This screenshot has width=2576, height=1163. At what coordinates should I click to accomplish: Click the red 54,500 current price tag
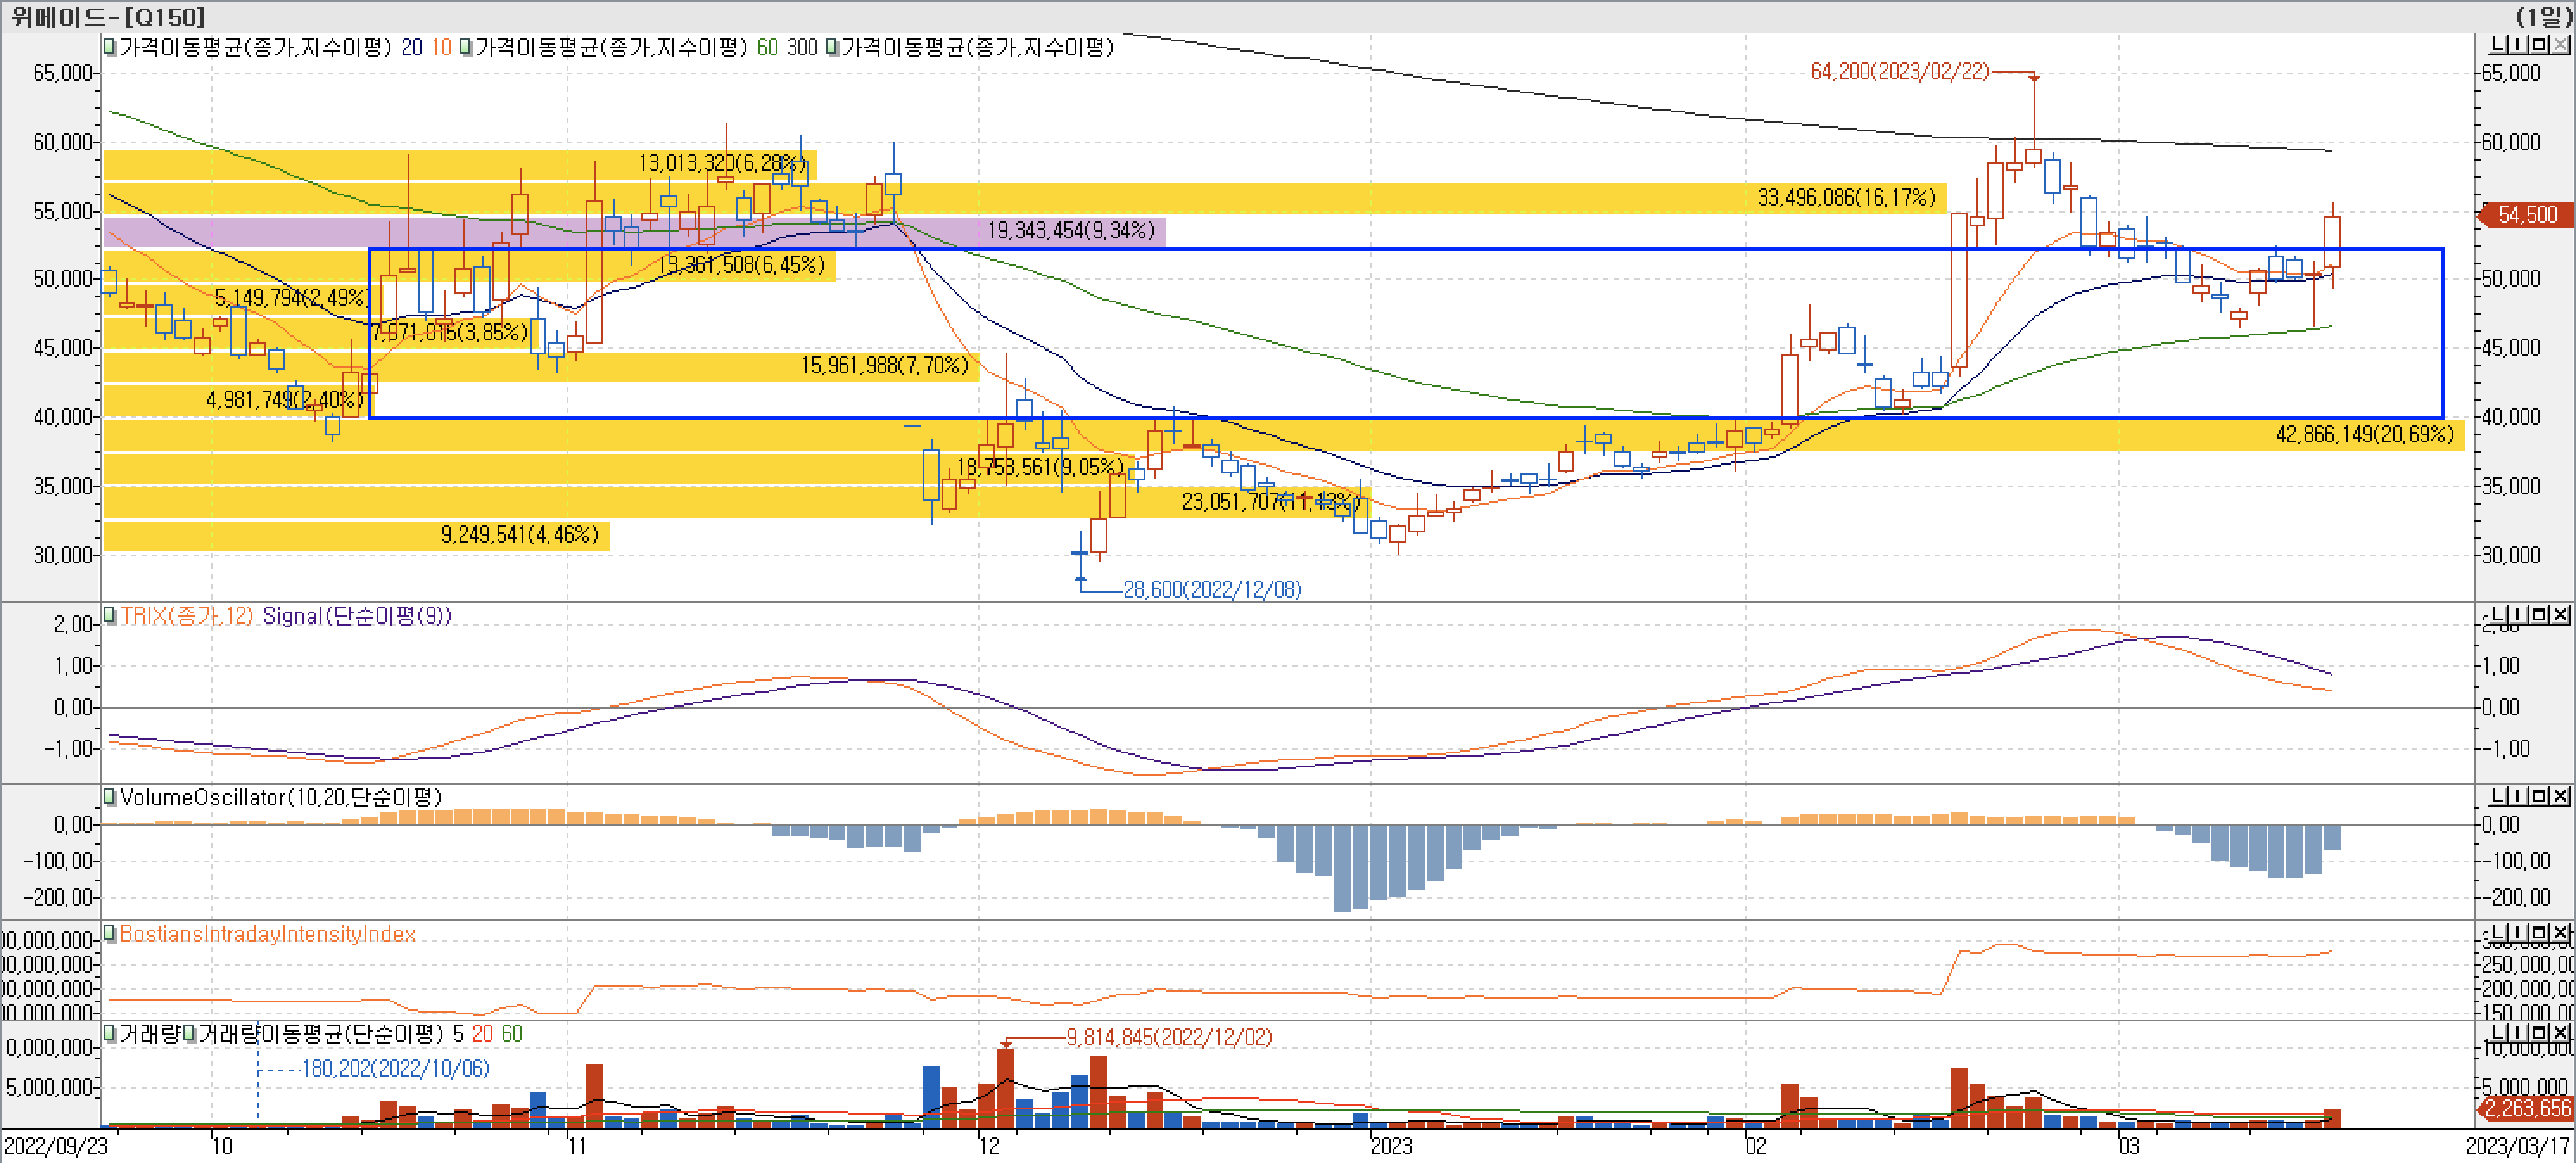click(2526, 215)
